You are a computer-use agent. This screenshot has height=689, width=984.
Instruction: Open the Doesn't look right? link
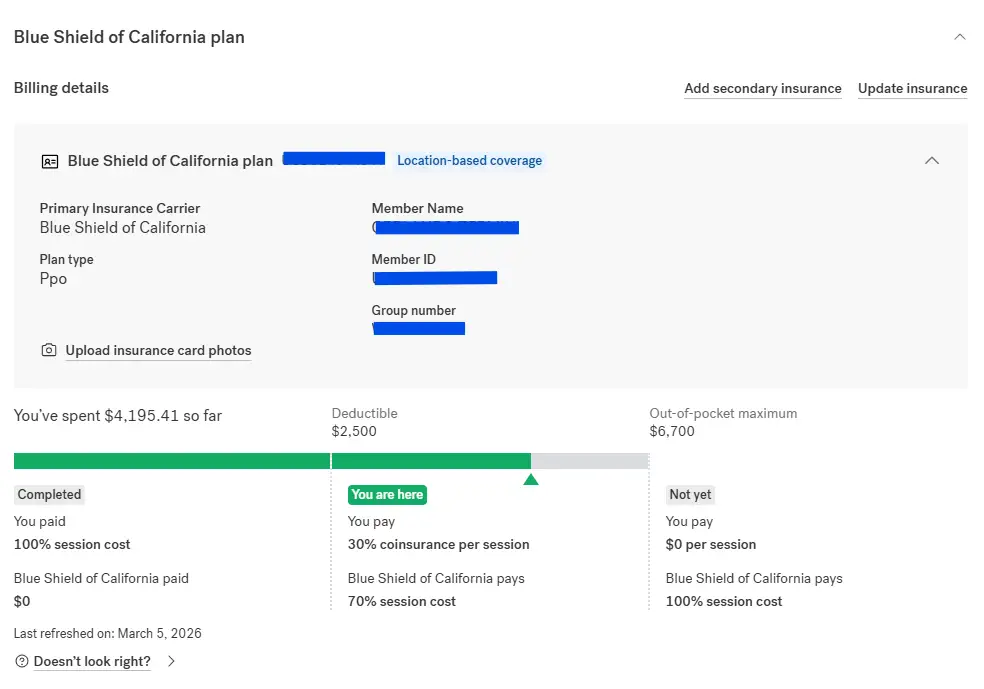[92, 661]
